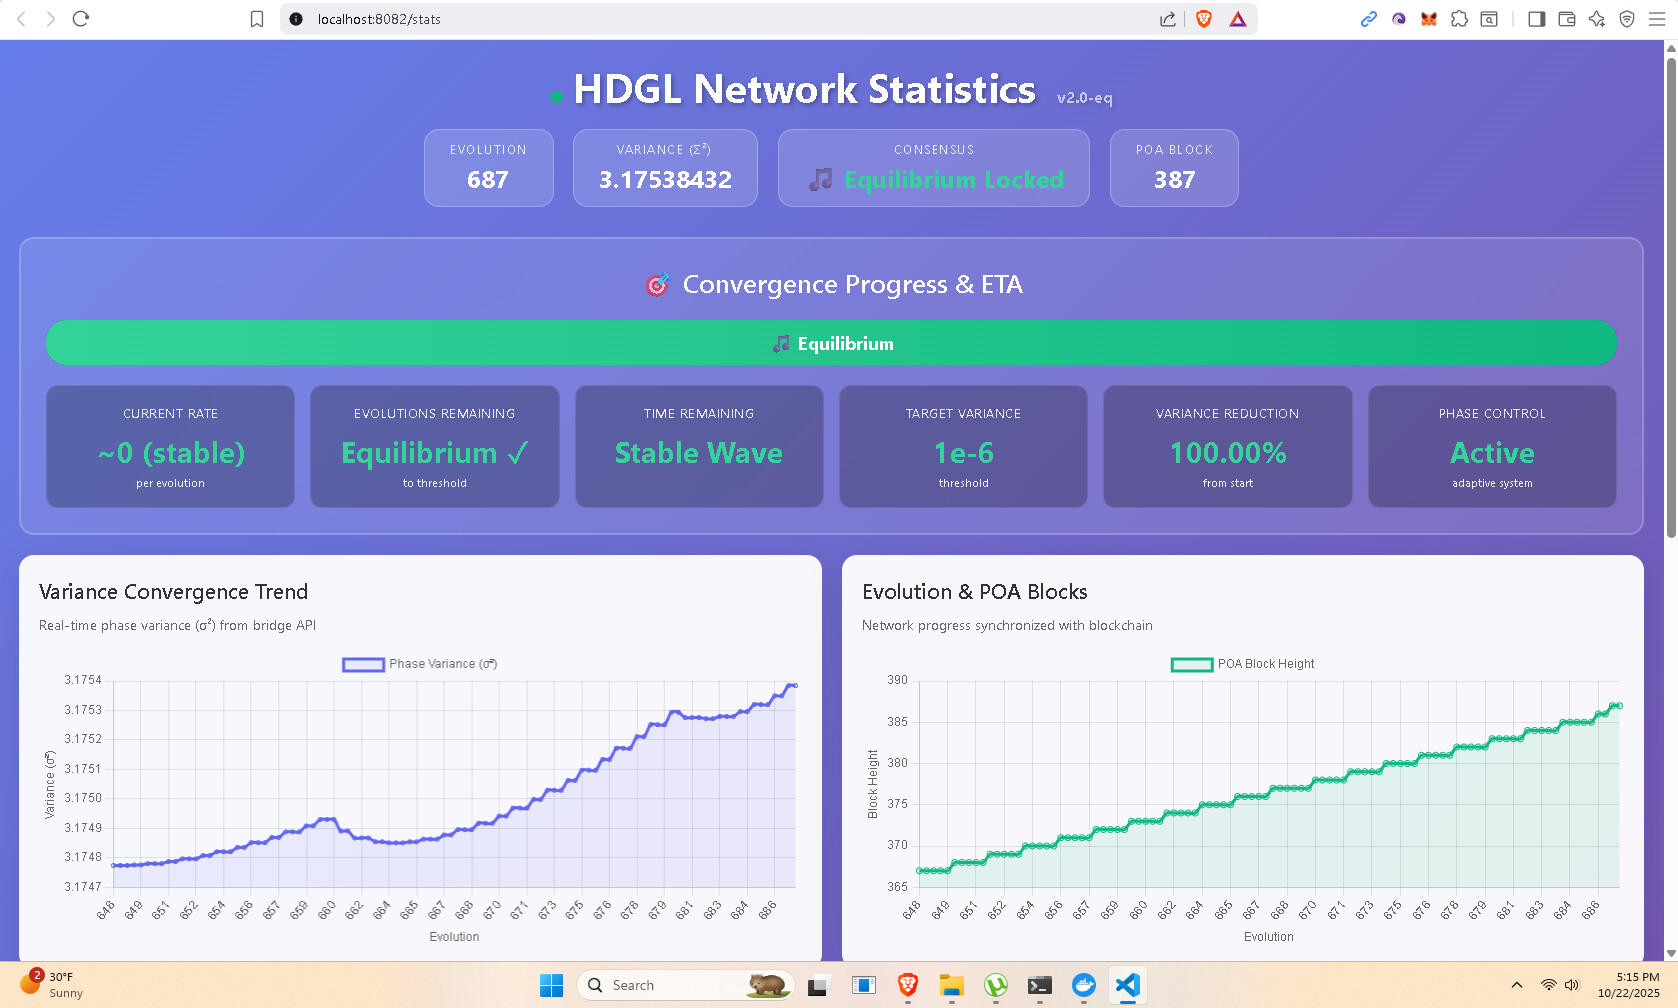1678x1008 pixels.
Task: Expand the system tray hidden icons chevron
Action: pos(1517,985)
